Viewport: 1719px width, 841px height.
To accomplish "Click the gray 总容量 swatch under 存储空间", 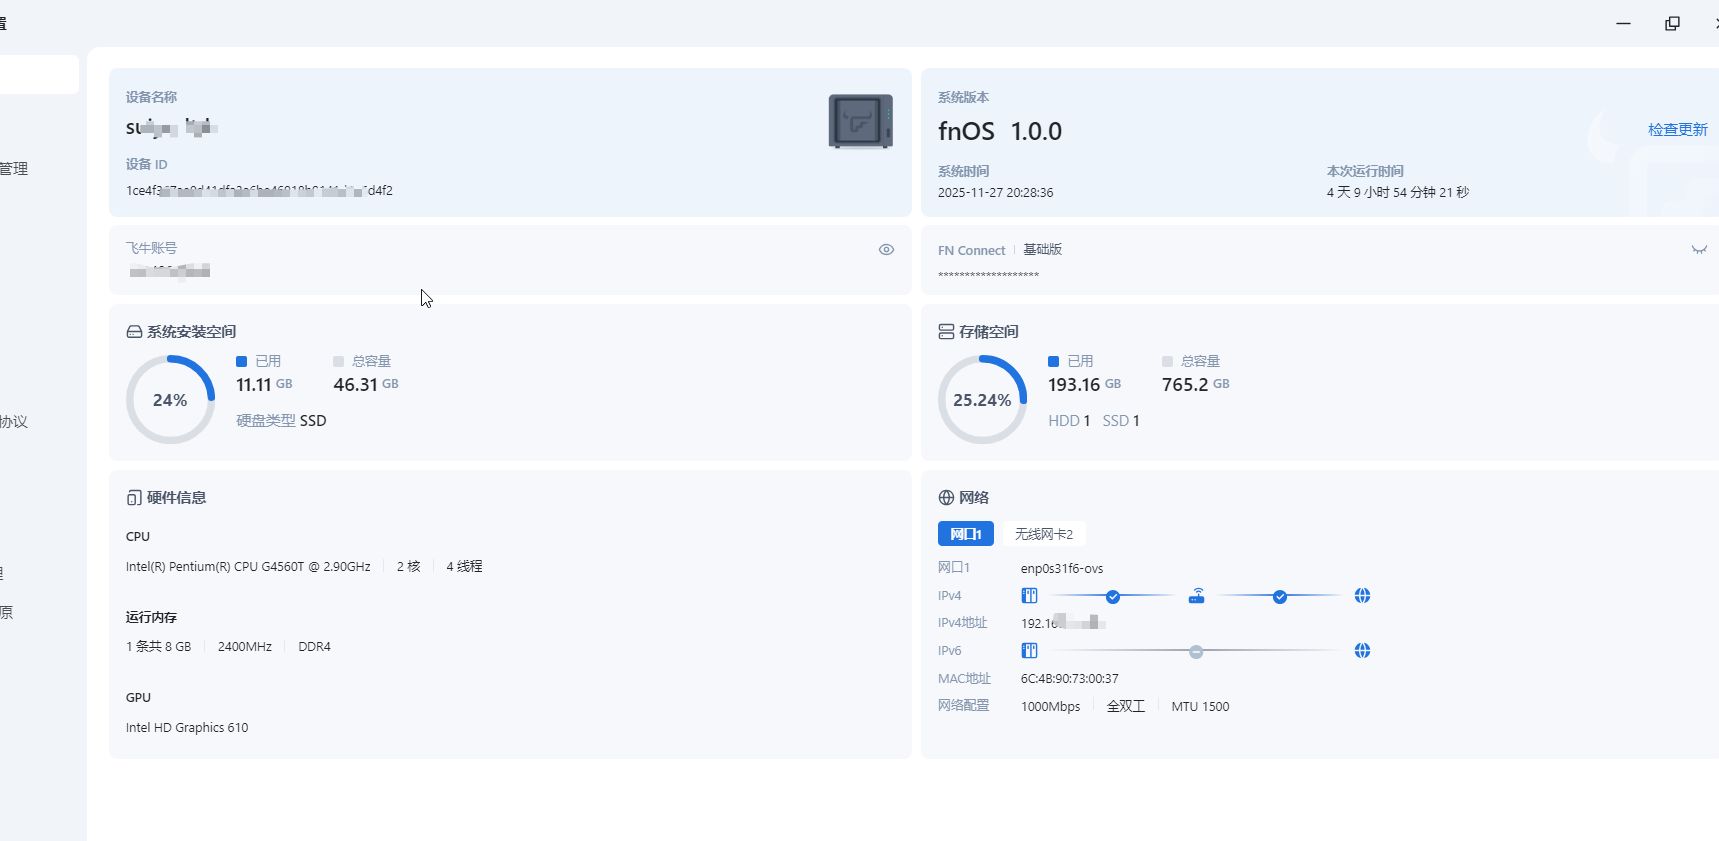I will (x=1167, y=361).
